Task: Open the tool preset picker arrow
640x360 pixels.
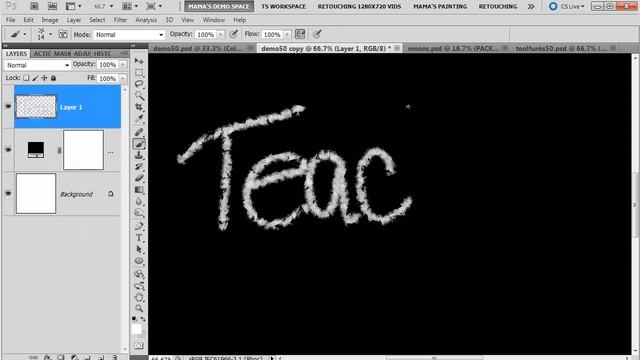Action: coord(24,34)
